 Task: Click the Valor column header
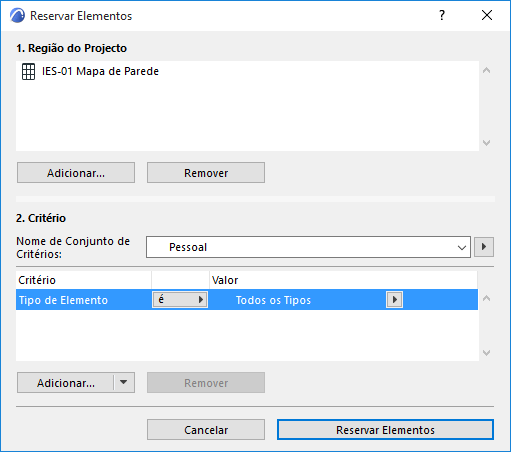click(343, 280)
